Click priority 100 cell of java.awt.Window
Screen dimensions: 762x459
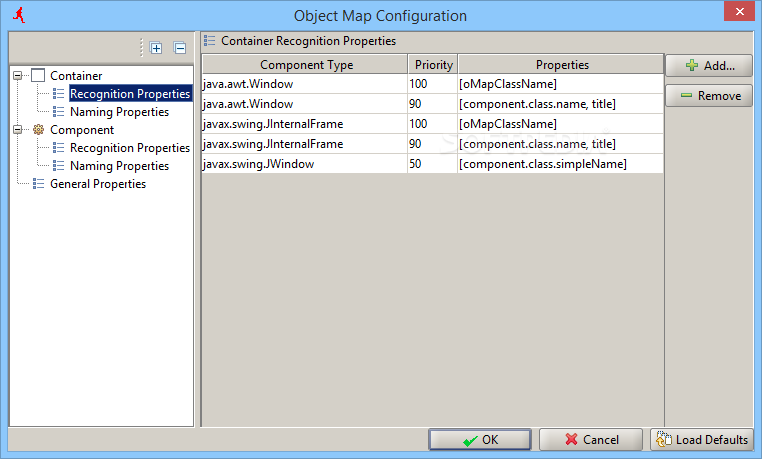(x=433, y=84)
